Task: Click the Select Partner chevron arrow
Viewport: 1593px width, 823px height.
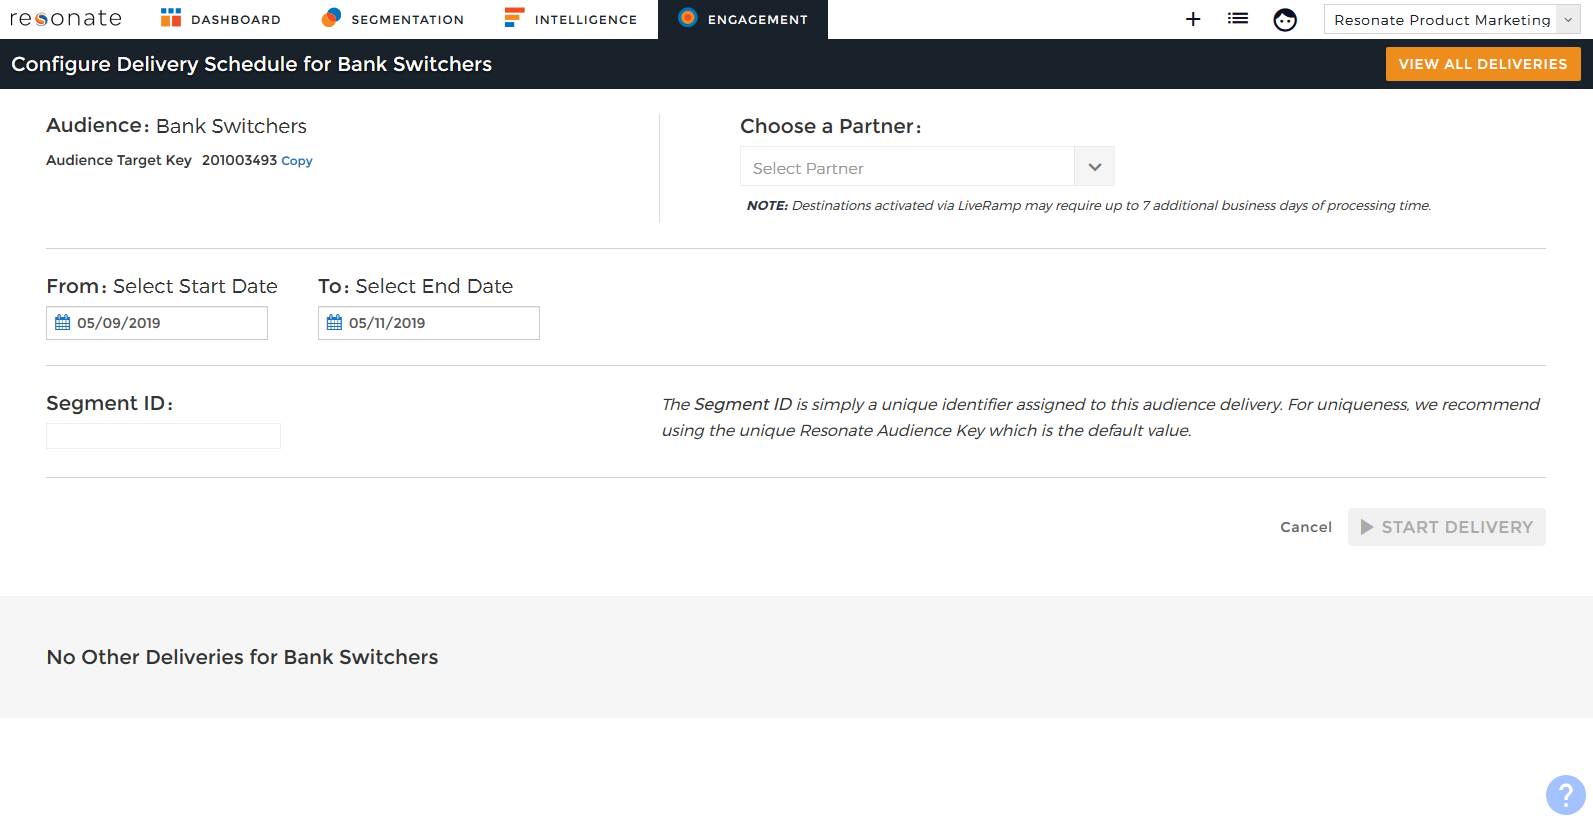Action: (x=1095, y=167)
